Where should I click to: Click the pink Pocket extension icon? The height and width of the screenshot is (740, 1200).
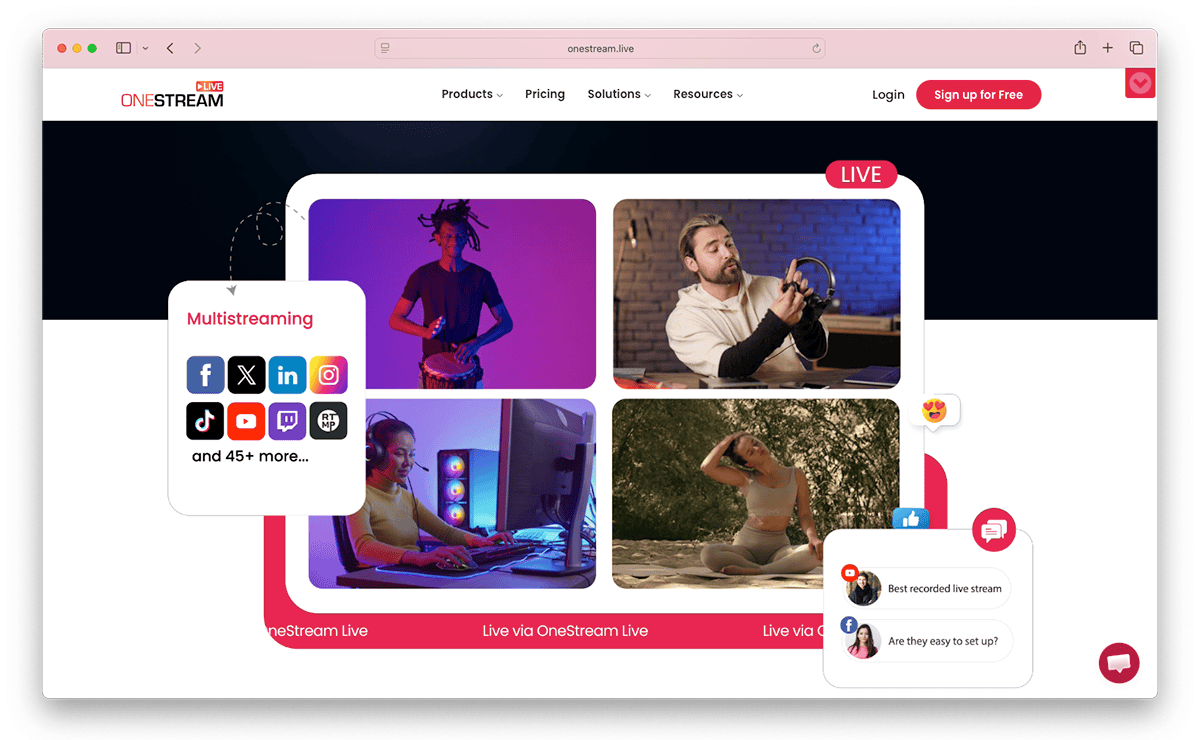click(1140, 83)
